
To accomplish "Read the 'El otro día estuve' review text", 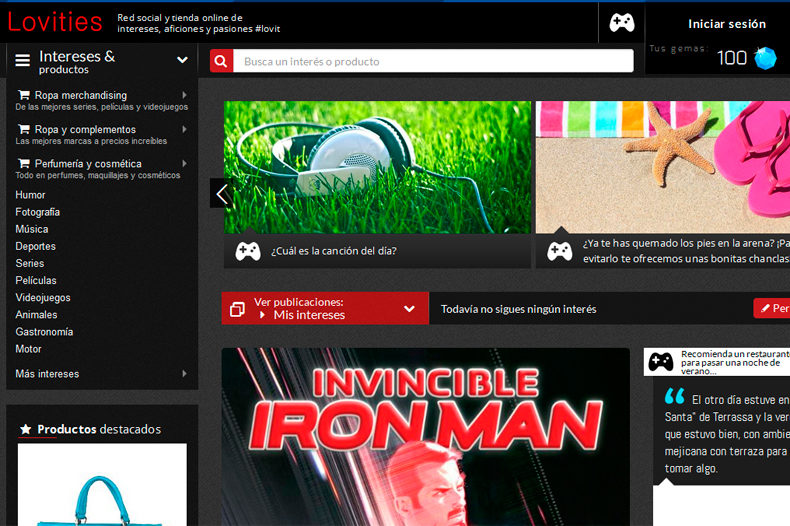I will click(727, 434).
